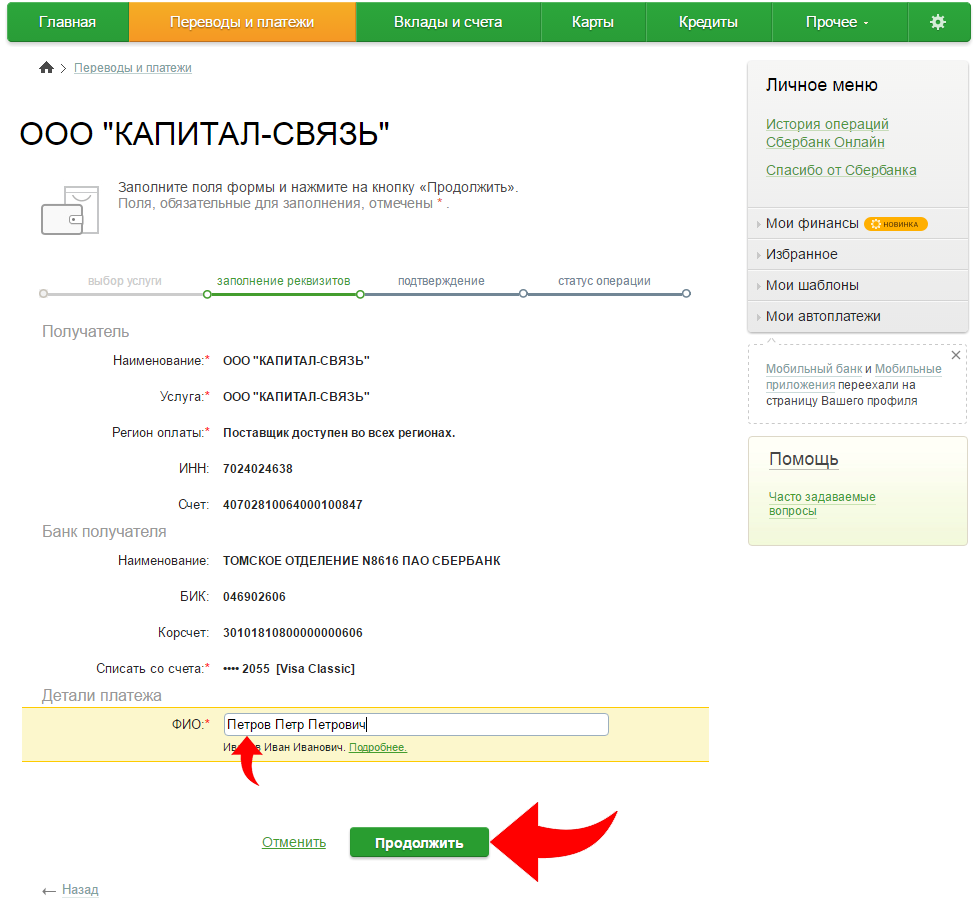This screenshot has width=978, height=922.
Task: Click the заполнение реквизитов step label
Action: 283,281
